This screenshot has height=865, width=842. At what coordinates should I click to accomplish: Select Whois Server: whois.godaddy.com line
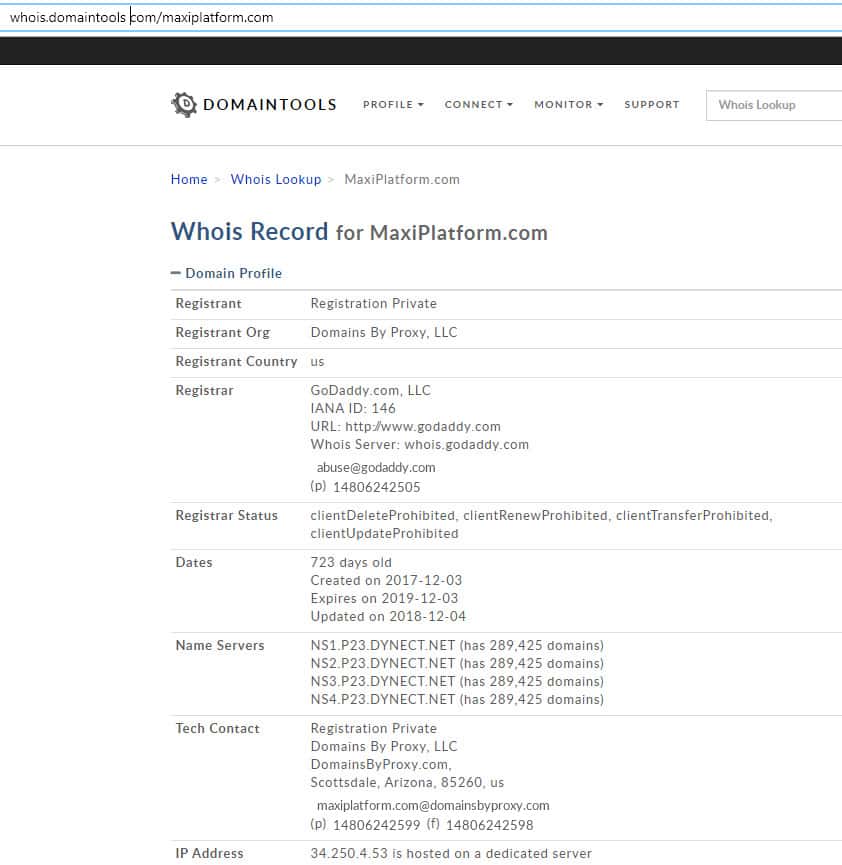click(419, 445)
